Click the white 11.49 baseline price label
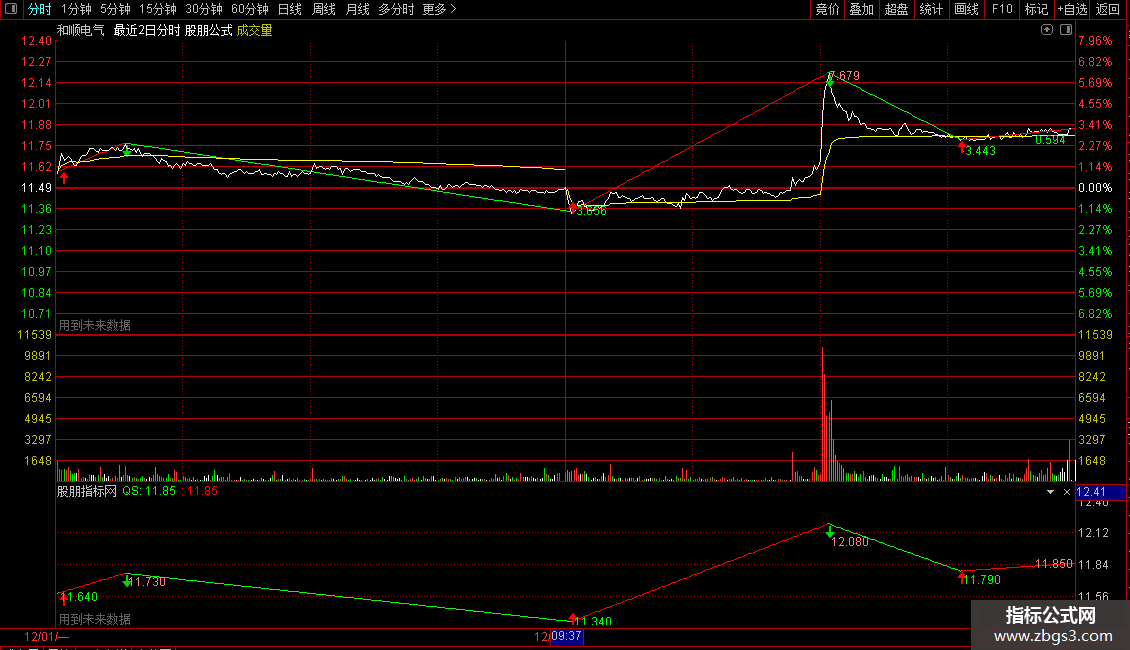1130x650 pixels. coord(36,187)
